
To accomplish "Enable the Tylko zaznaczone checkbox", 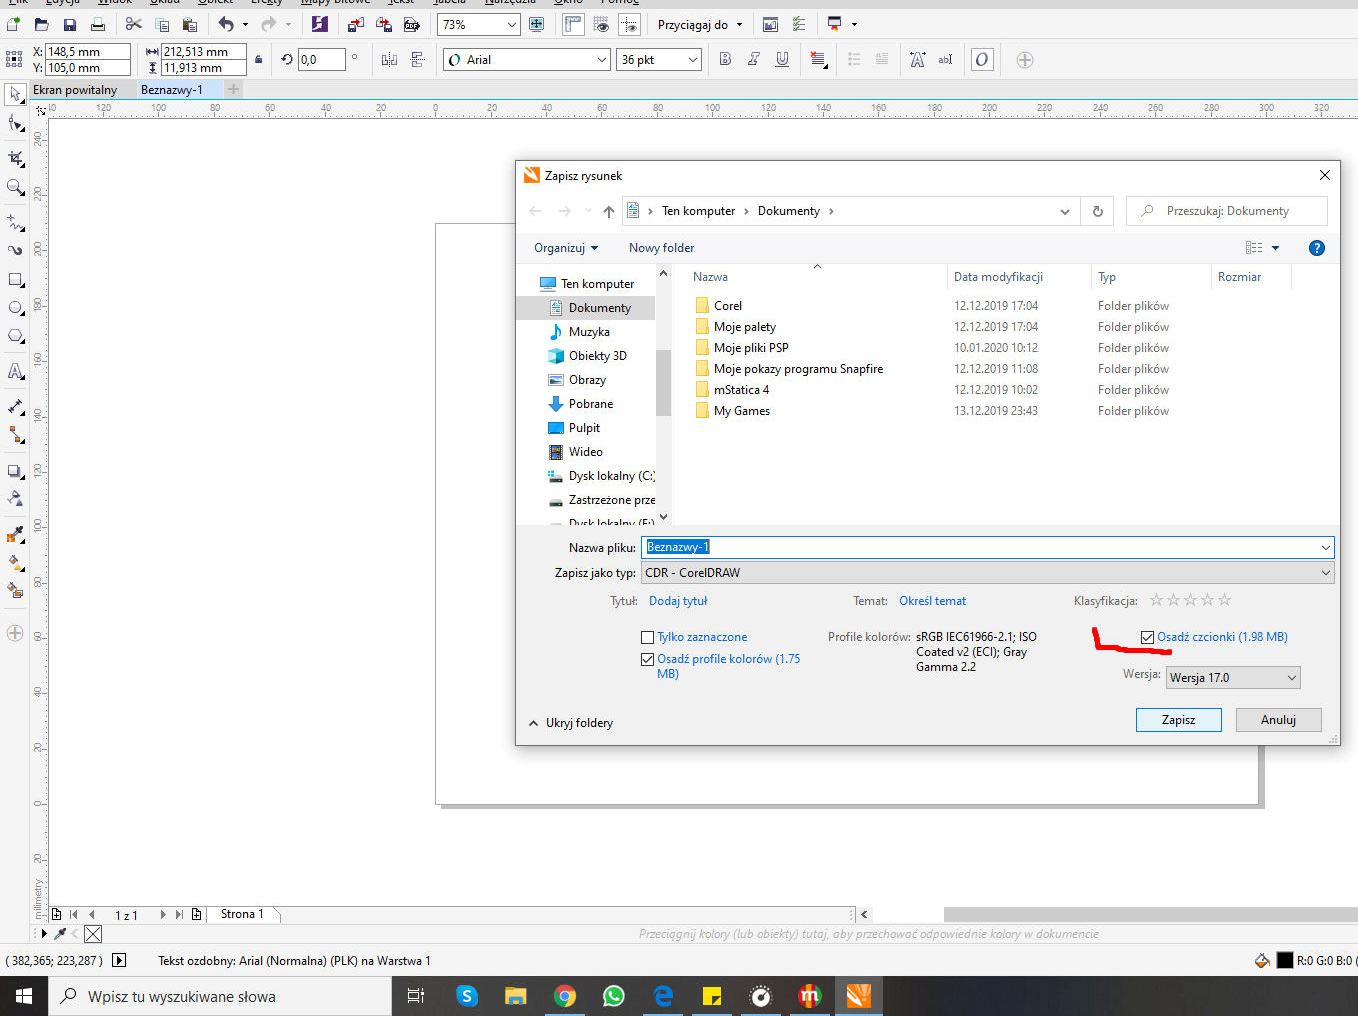I will click(x=647, y=637).
